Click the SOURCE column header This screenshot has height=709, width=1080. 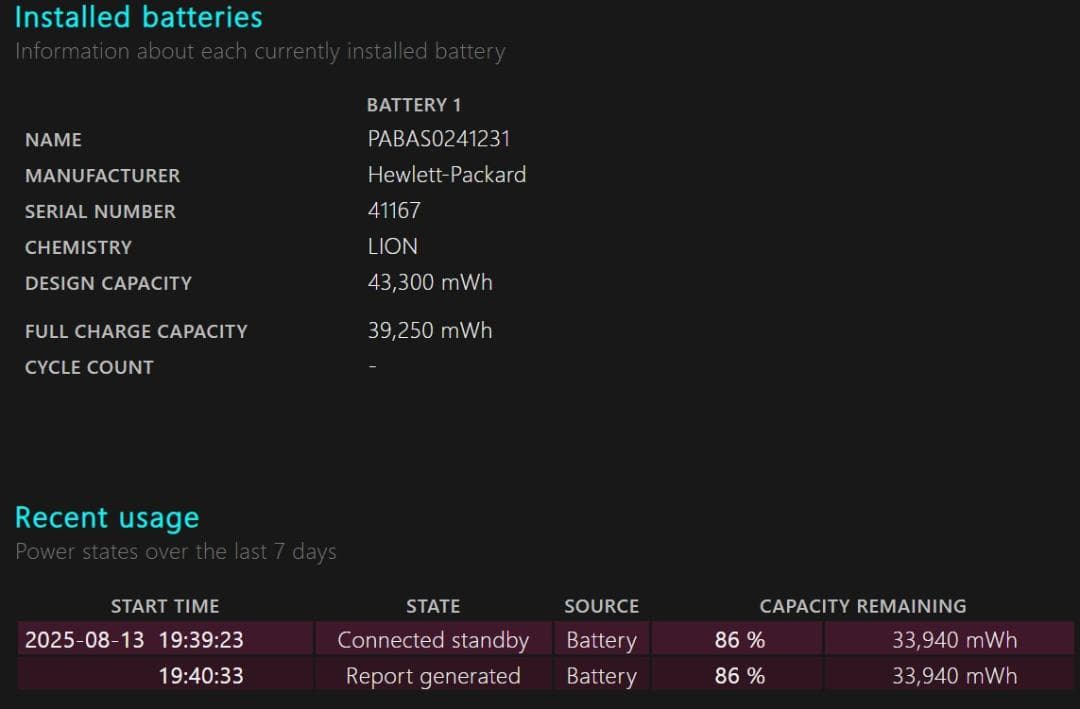pyautogui.click(x=601, y=606)
